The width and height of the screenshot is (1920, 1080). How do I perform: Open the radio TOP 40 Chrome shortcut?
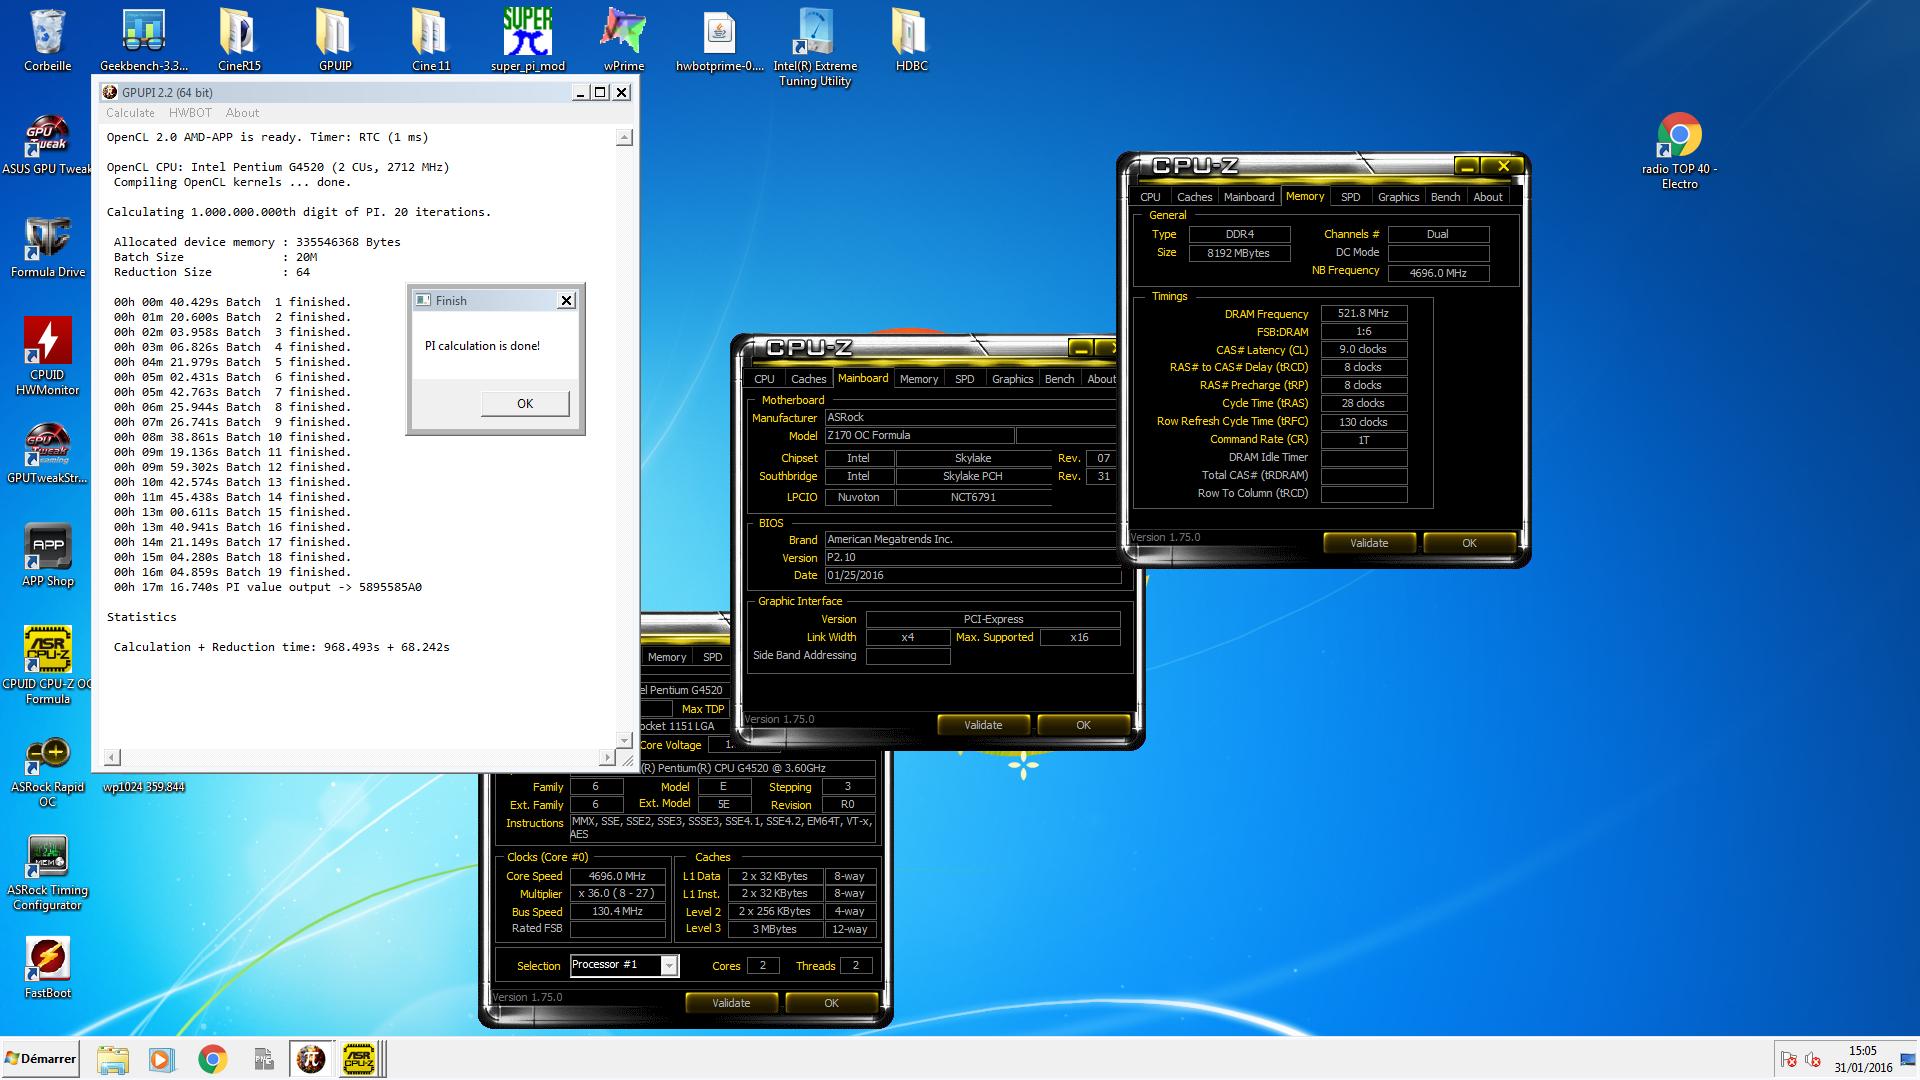click(1679, 151)
